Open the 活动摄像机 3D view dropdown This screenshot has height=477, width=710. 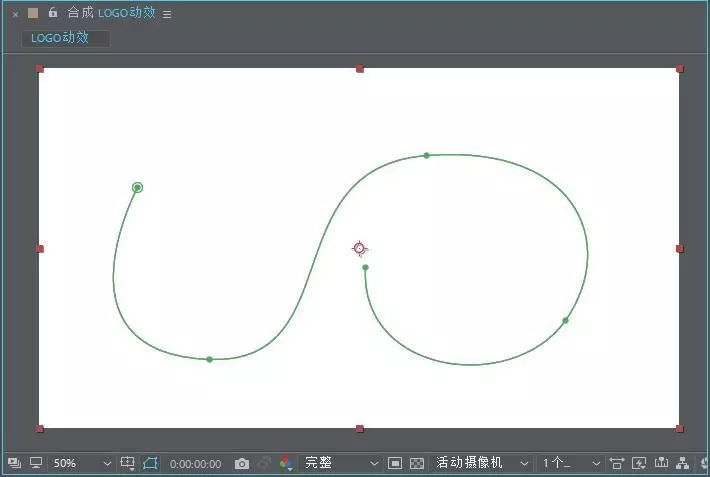pyautogui.click(x=482, y=463)
